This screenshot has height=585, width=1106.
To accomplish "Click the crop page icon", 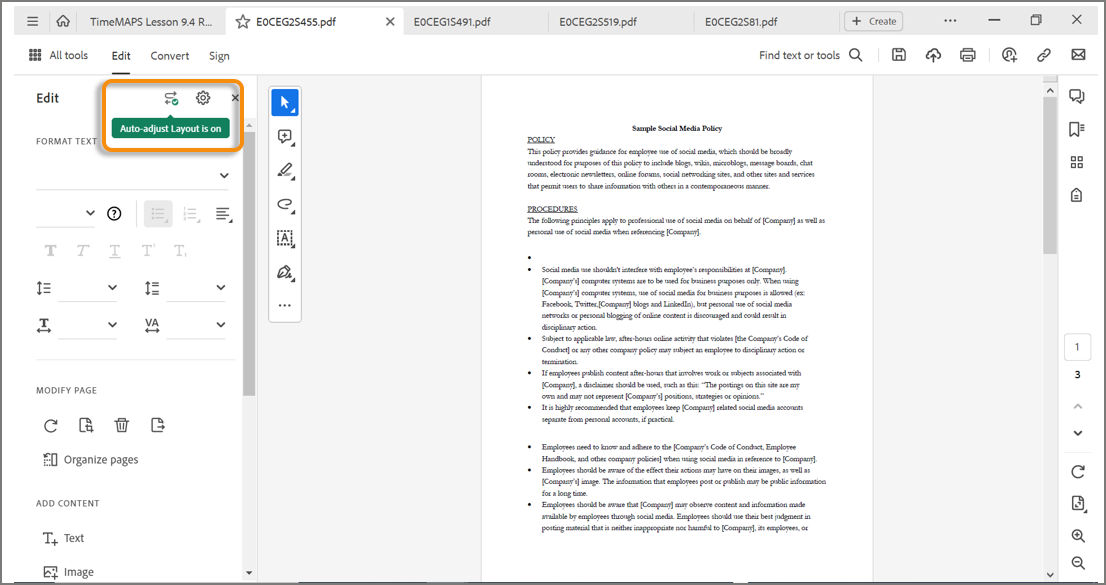I will 86,426.
